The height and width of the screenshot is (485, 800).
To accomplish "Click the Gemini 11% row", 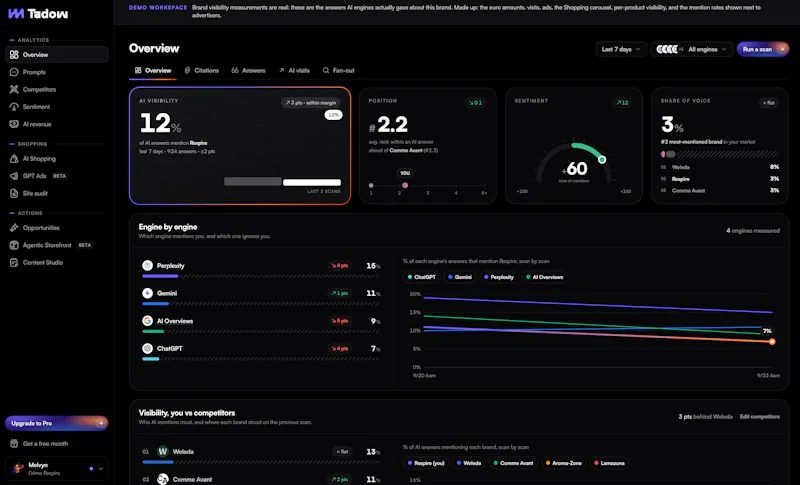I will tap(261, 296).
